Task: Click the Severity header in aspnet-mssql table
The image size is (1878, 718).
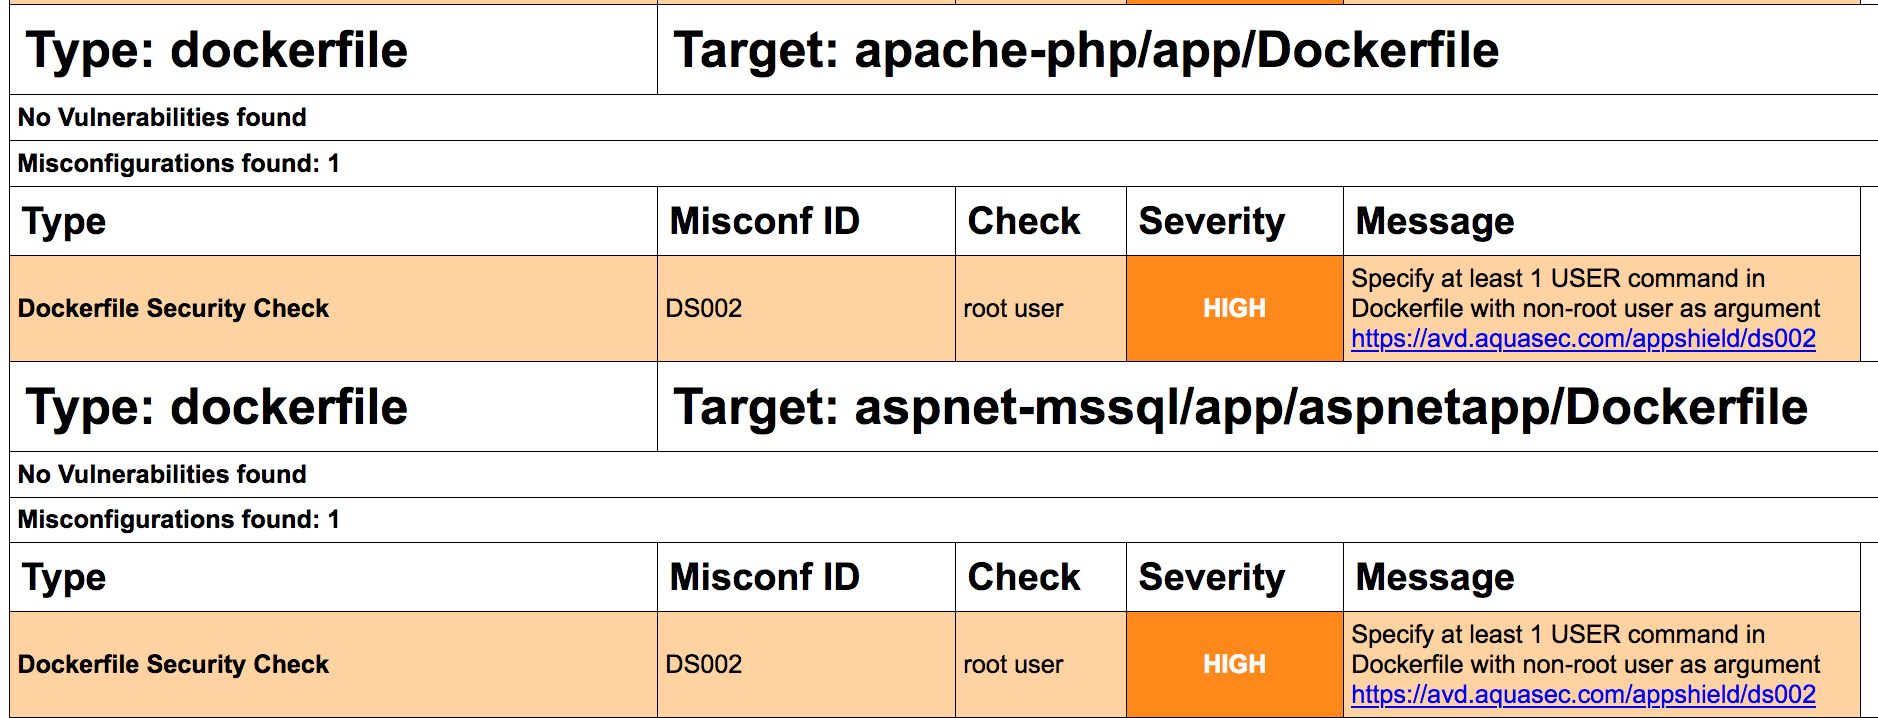Action: [x=1212, y=578]
